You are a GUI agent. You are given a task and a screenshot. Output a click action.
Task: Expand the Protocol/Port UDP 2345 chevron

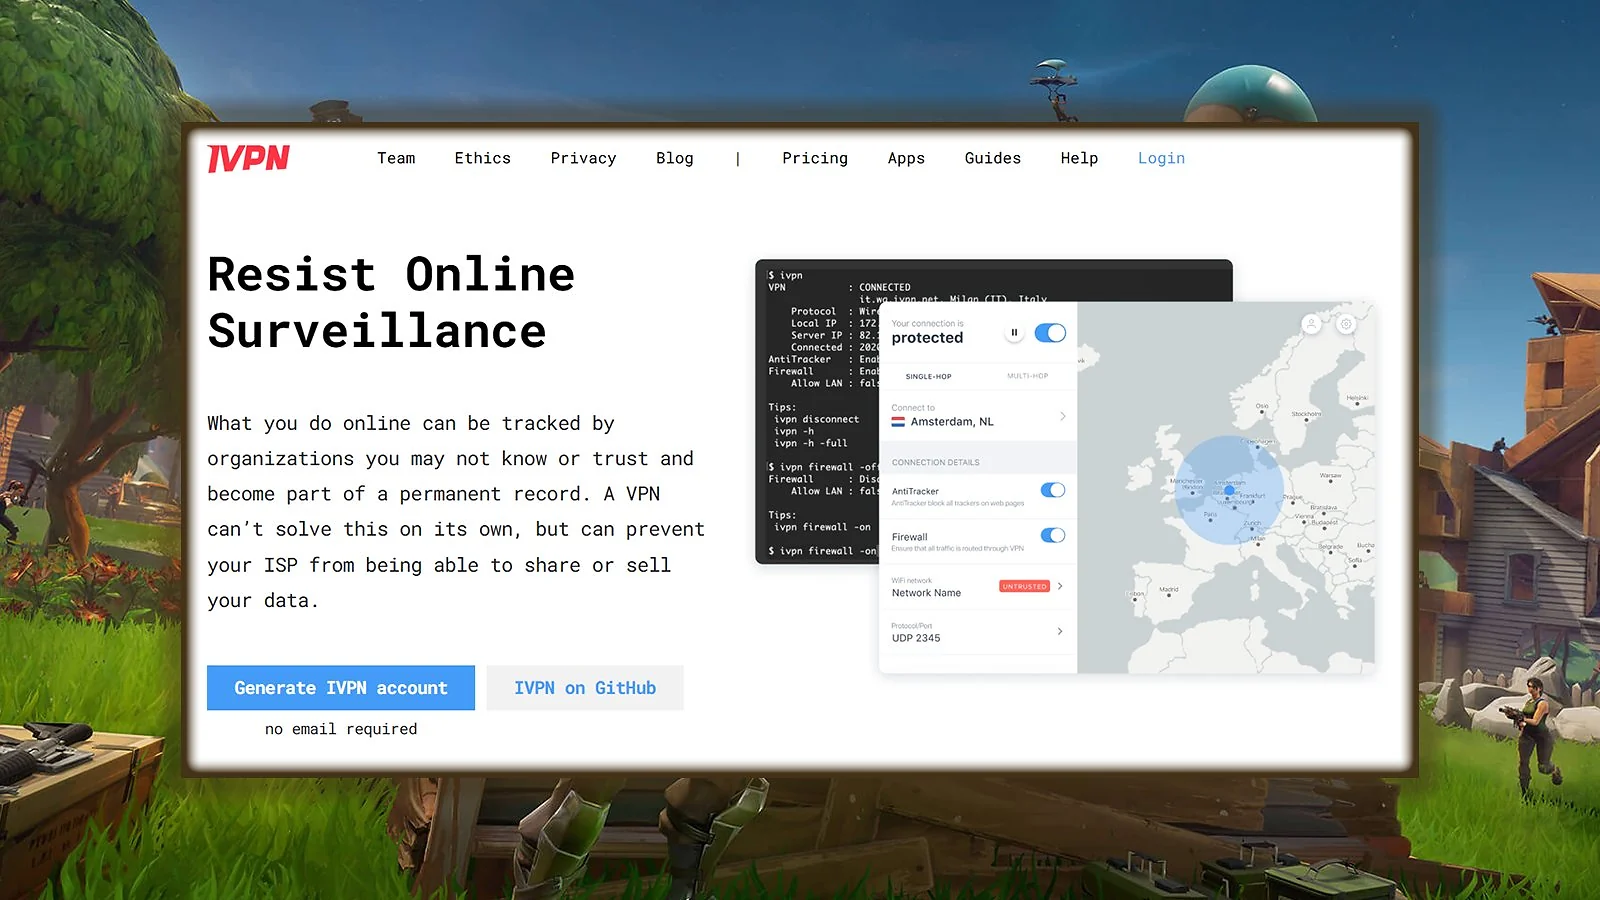1060,631
